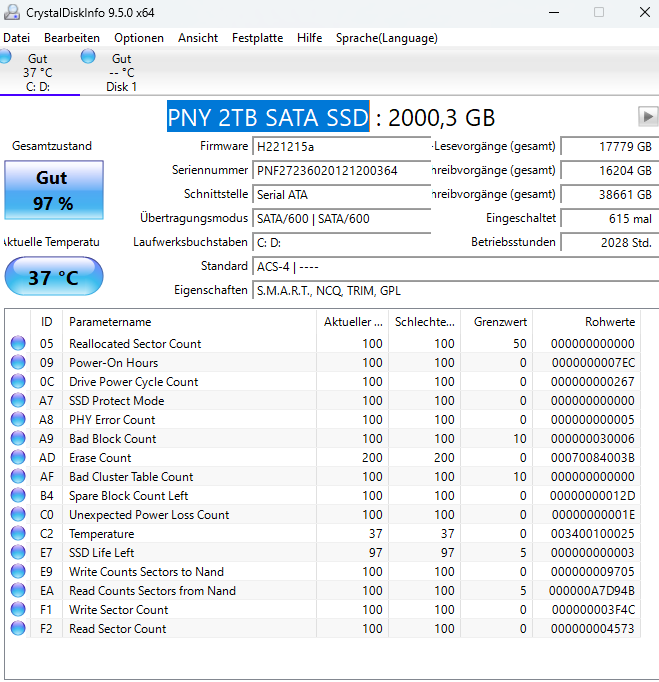
Task: Click the 16204 GB writes value
Action: click(x=609, y=170)
